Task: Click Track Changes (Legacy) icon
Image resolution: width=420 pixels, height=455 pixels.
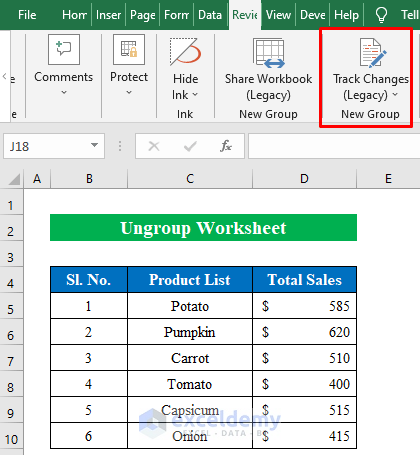Action: point(373,53)
